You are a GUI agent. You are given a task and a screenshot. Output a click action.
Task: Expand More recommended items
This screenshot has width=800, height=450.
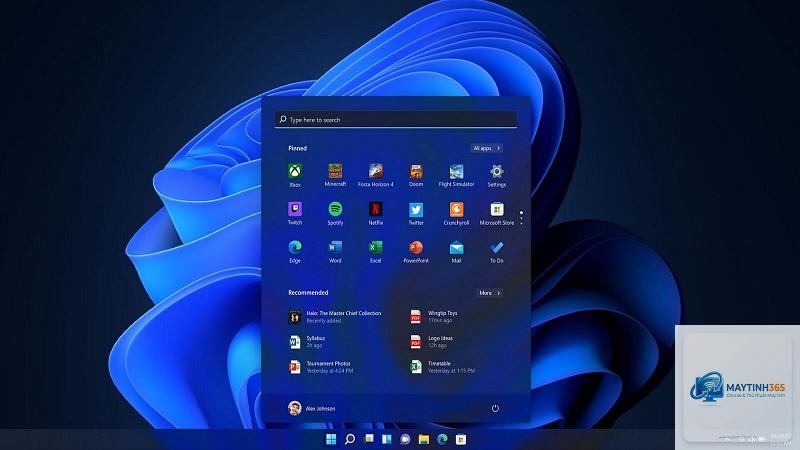click(x=490, y=293)
